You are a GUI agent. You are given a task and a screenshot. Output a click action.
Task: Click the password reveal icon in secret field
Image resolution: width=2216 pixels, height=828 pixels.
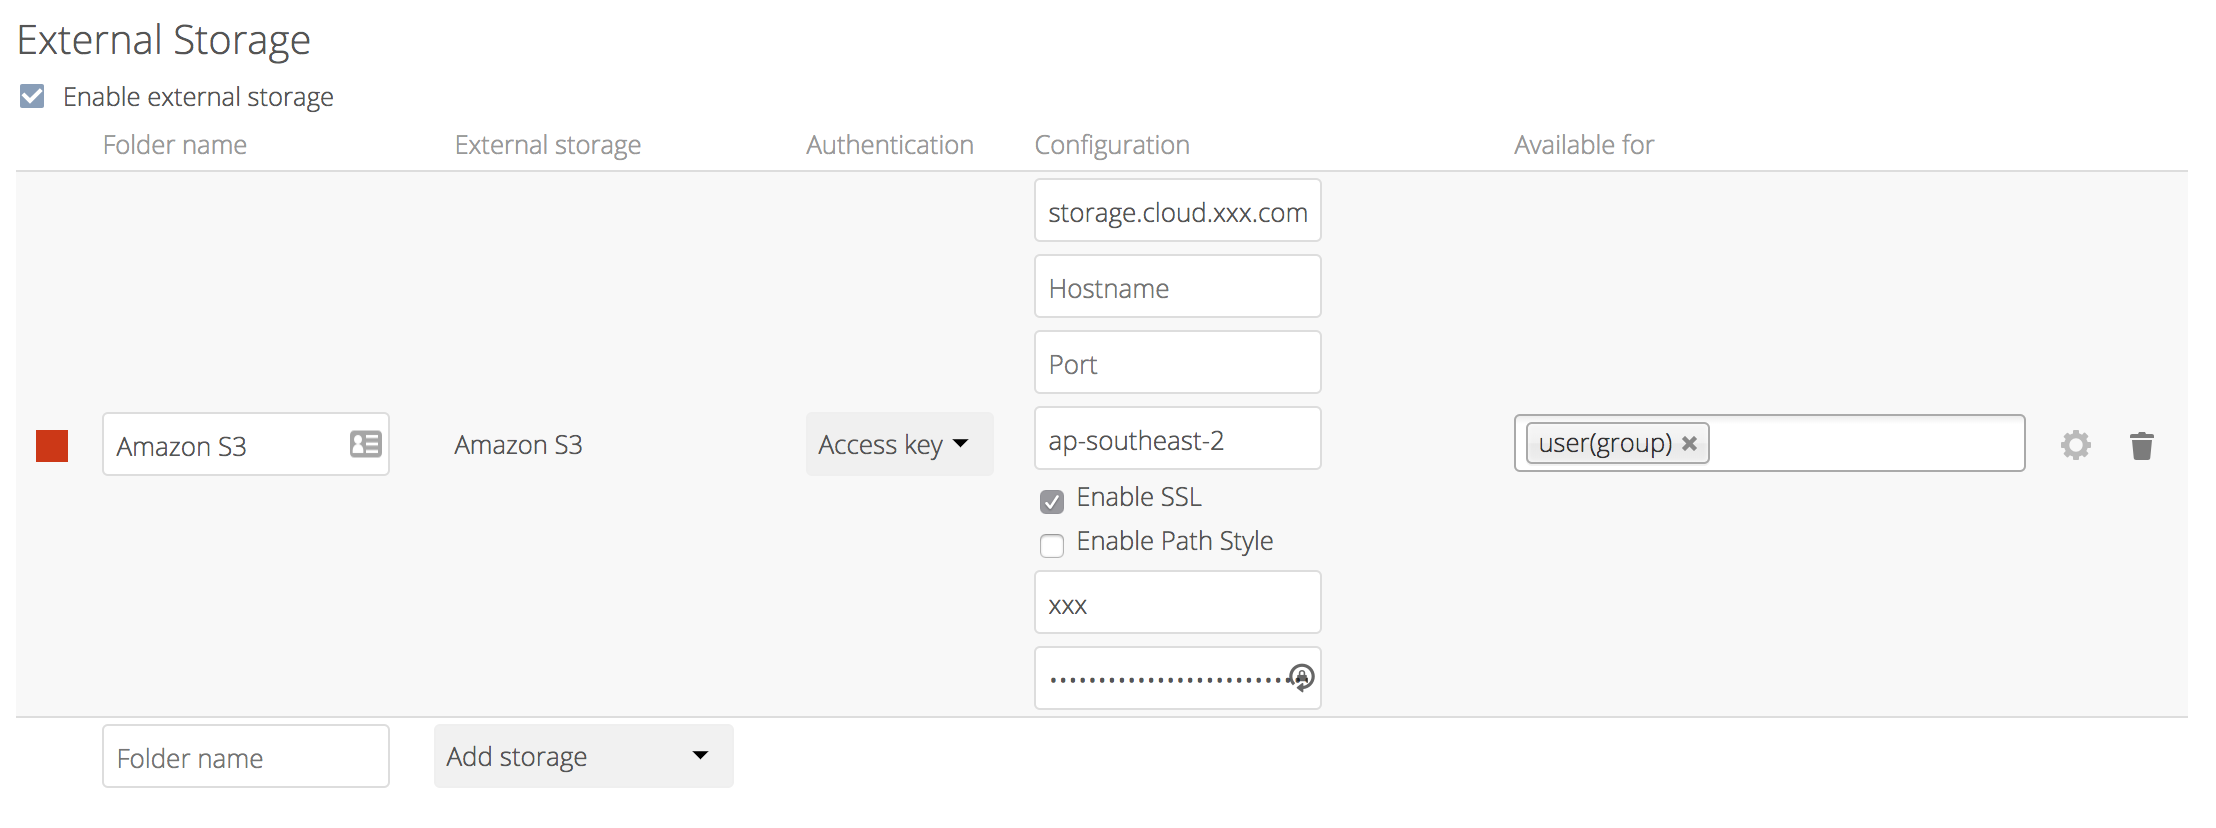[x=1301, y=678]
